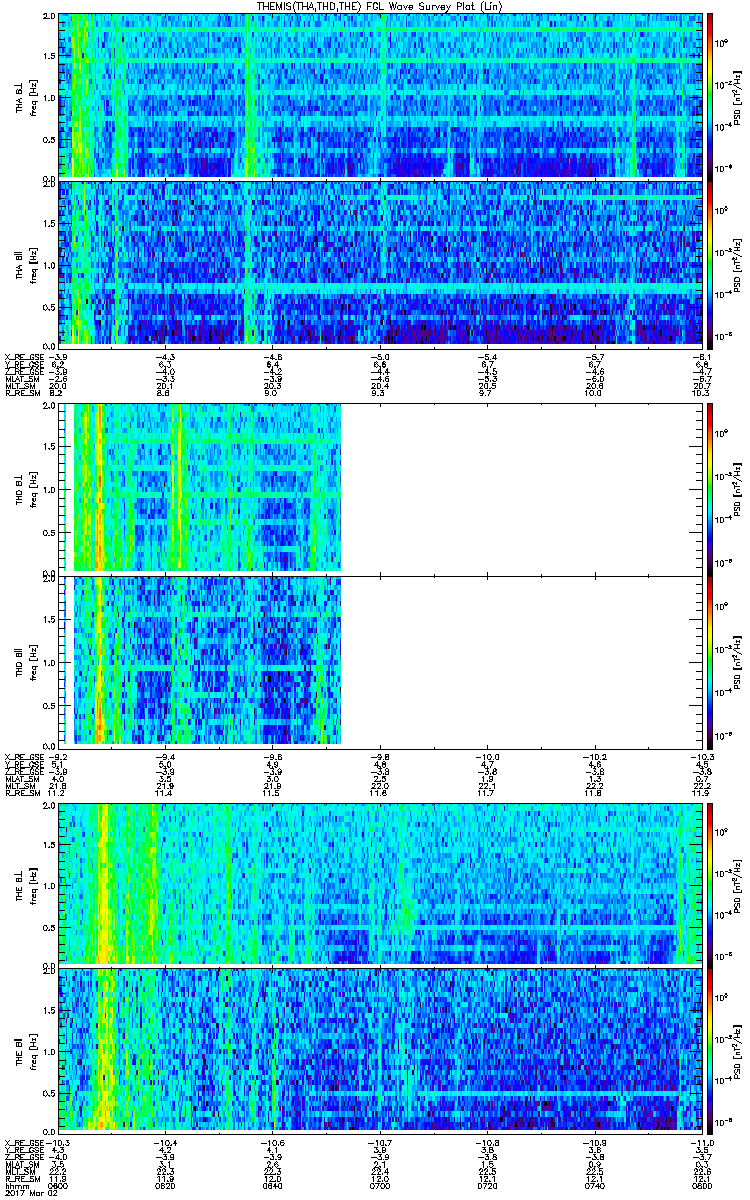Click the 'PSD [nT²/Hz]' label beside THE B∥ panel
750x1200 pixels.
738,1051
